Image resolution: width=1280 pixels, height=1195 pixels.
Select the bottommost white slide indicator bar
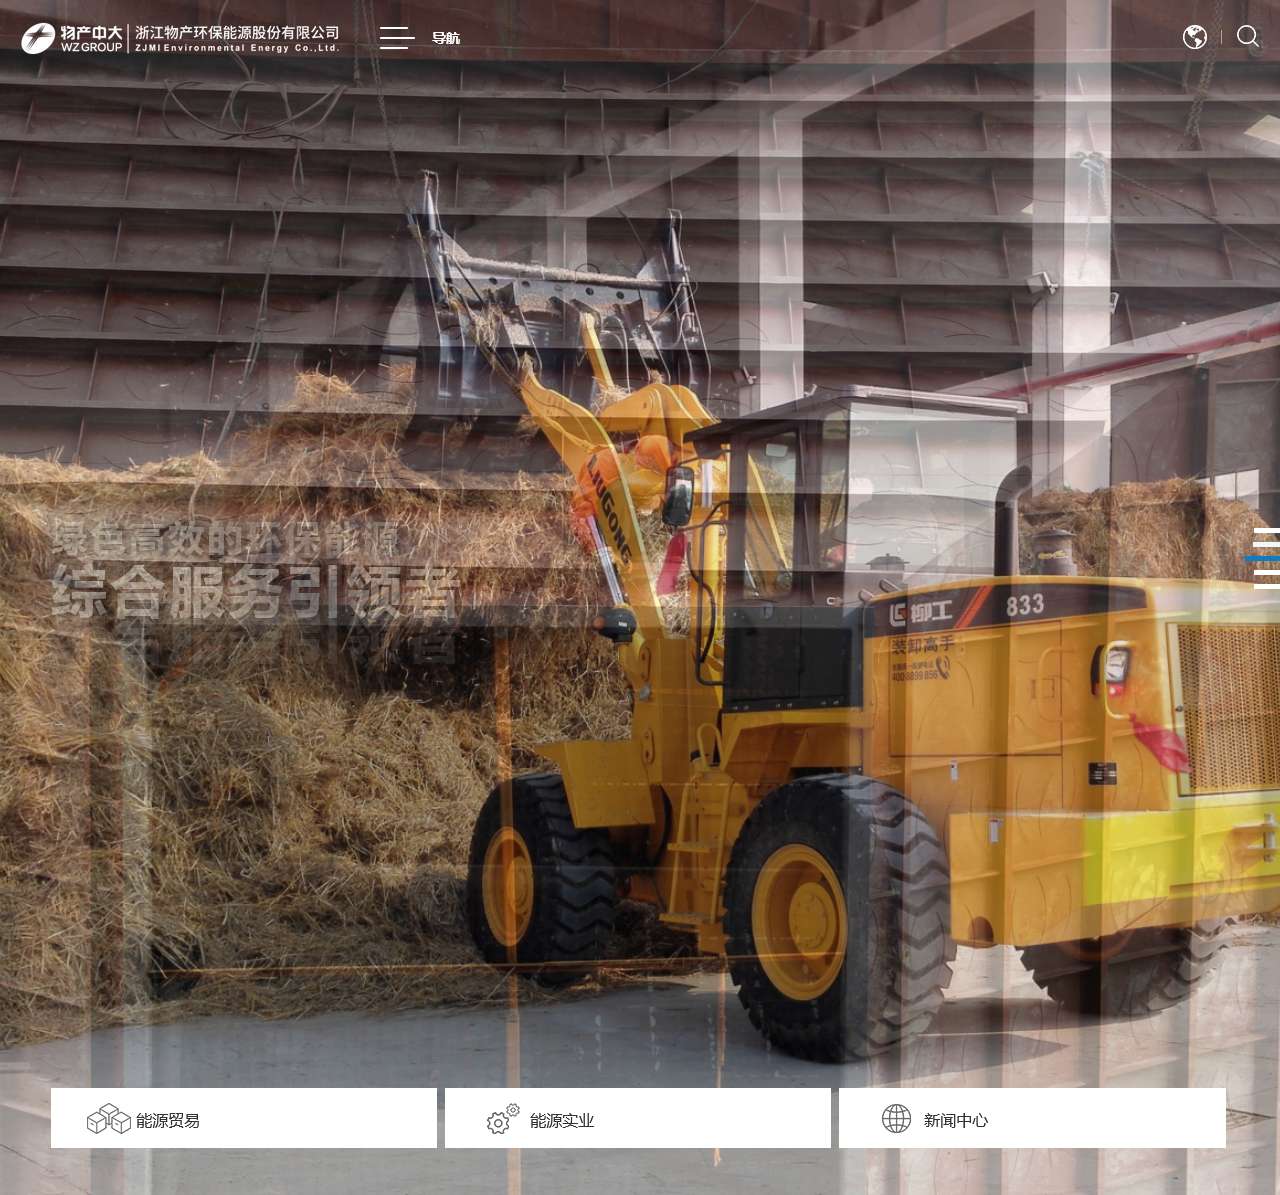coord(1267,586)
